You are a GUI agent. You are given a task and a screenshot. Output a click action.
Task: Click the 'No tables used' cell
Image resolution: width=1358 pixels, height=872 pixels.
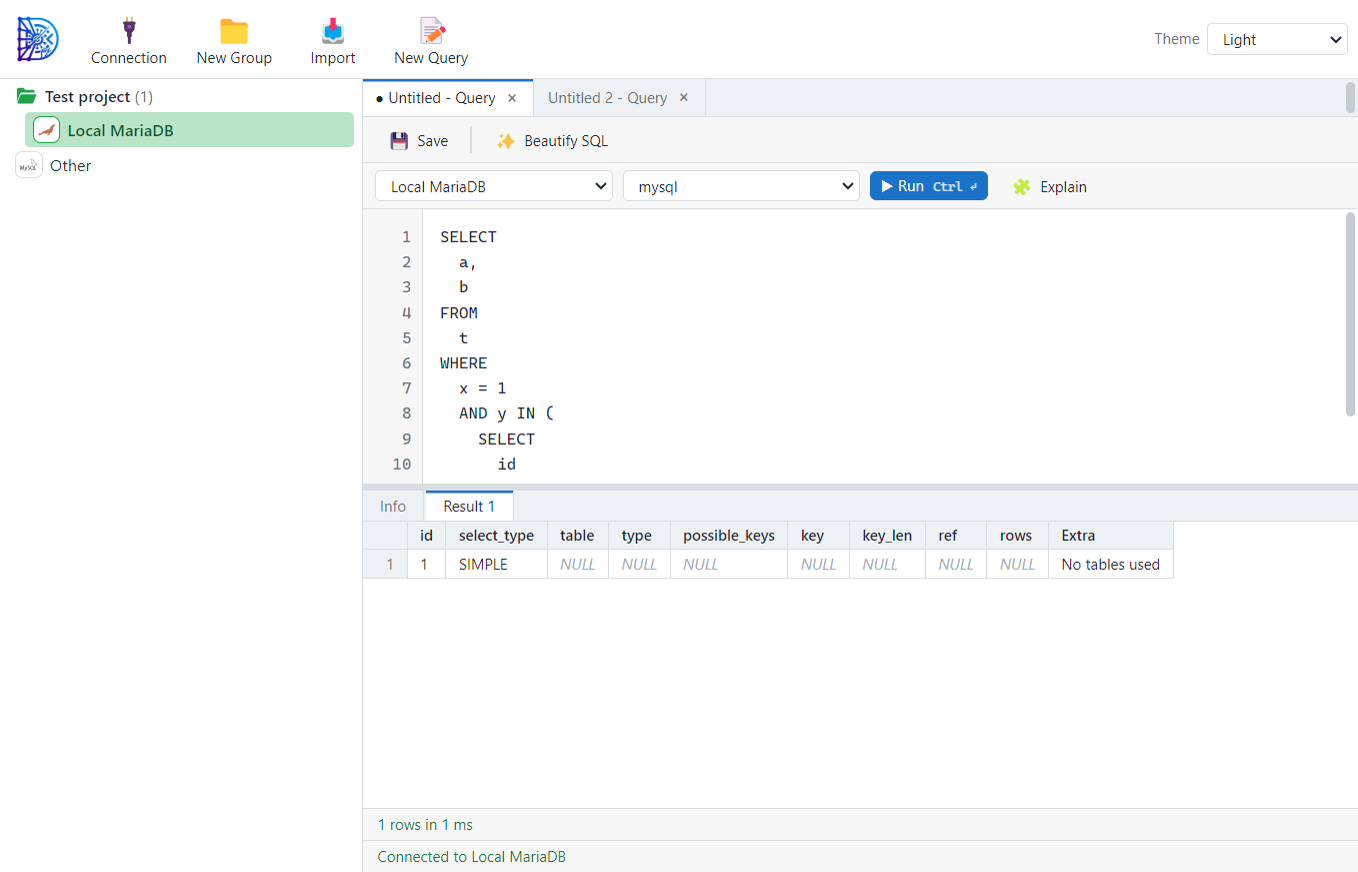point(1111,564)
